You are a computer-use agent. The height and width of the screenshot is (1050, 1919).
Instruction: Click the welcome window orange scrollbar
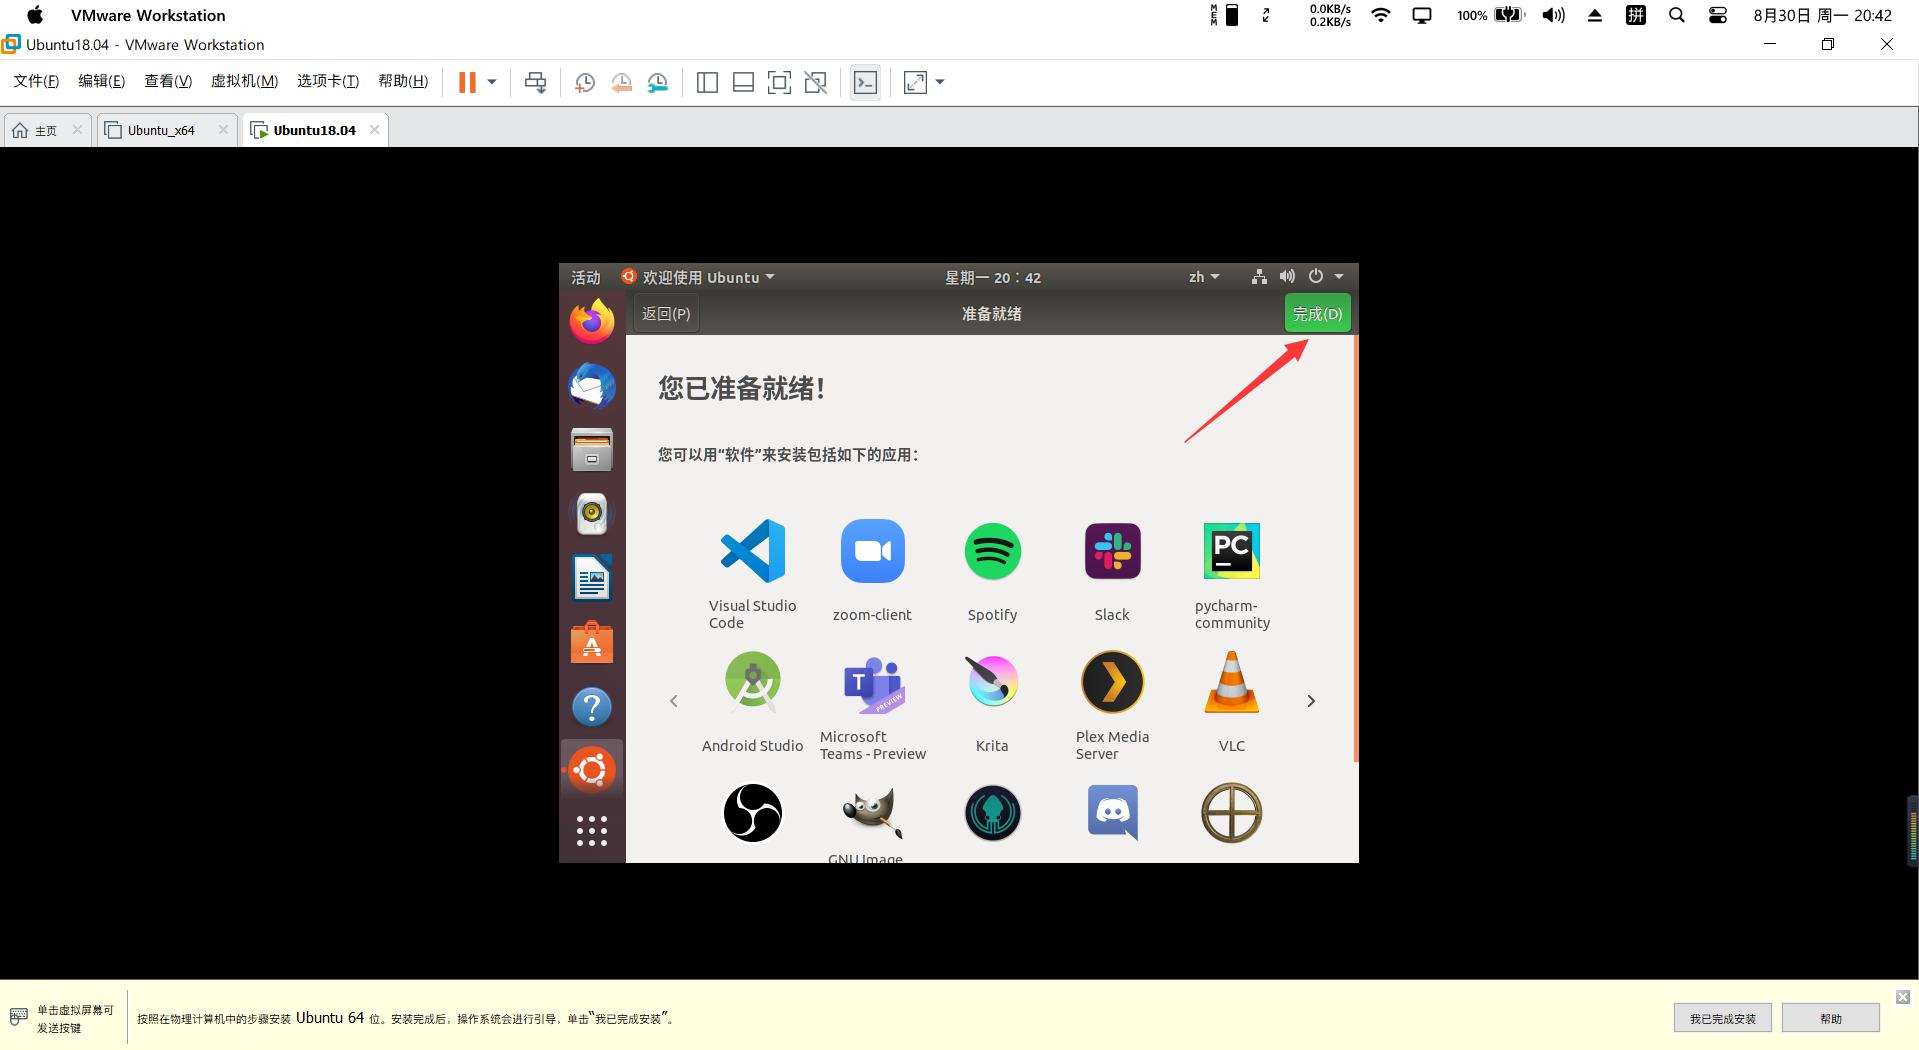1356,548
